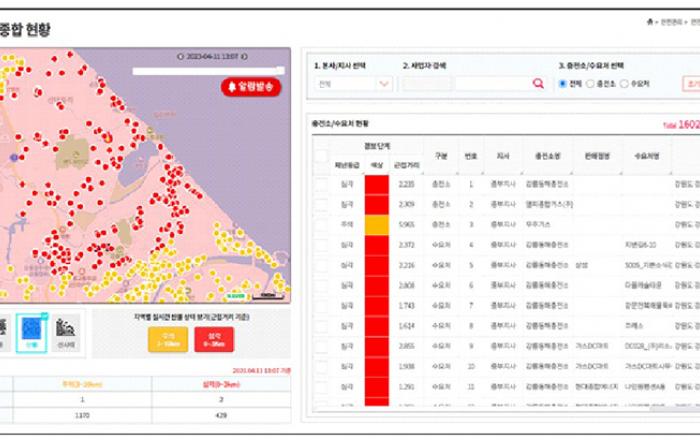
Task: Select the 산사태 landslide layer icon
Action: coord(67,329)
